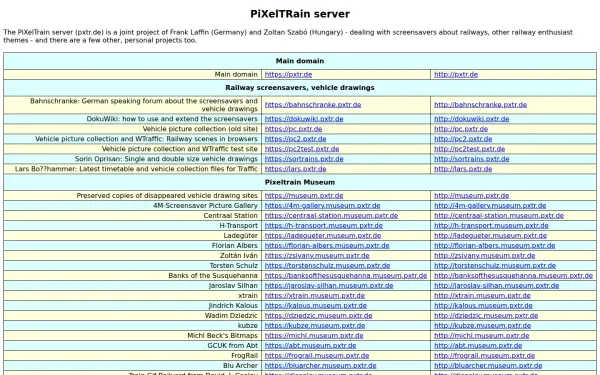Screen dimensions: 600x375
Task: Open http://sortrains.pxtr.de link
Action: tap(471, 159)
